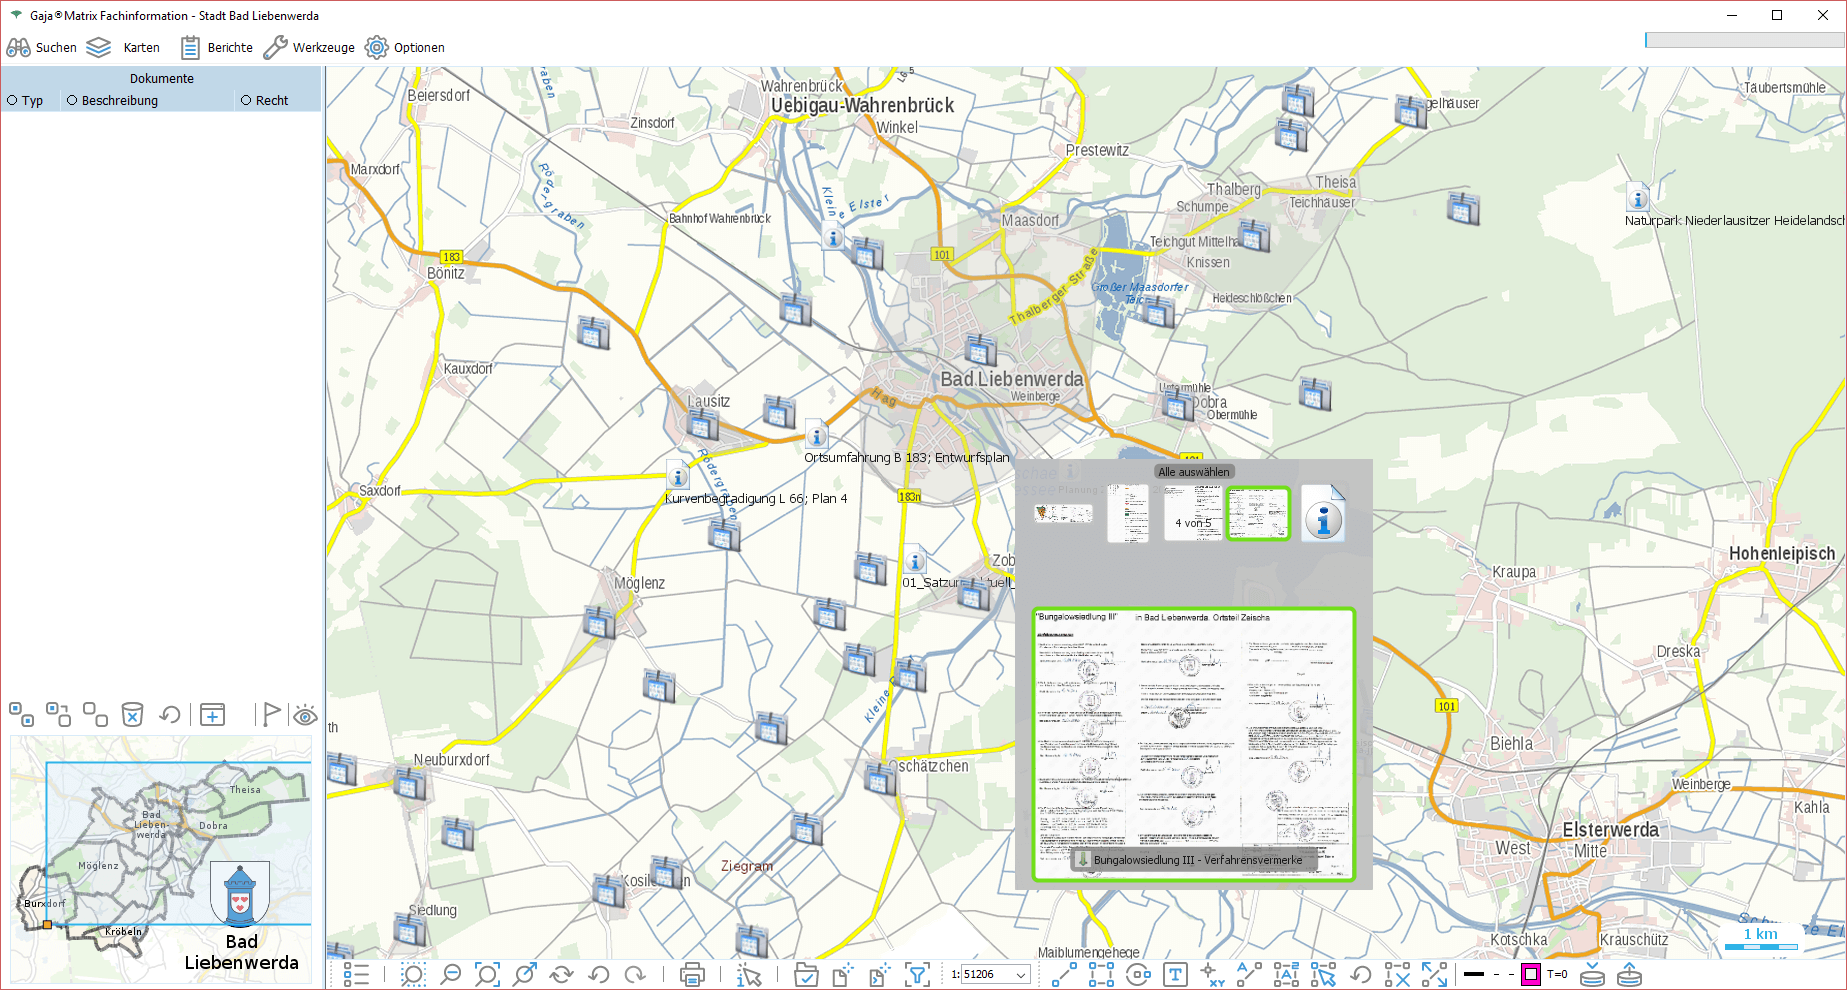Click the zoom out magnifier icon
Viewport: 1847px width, 990px height.
pos(451,974)
